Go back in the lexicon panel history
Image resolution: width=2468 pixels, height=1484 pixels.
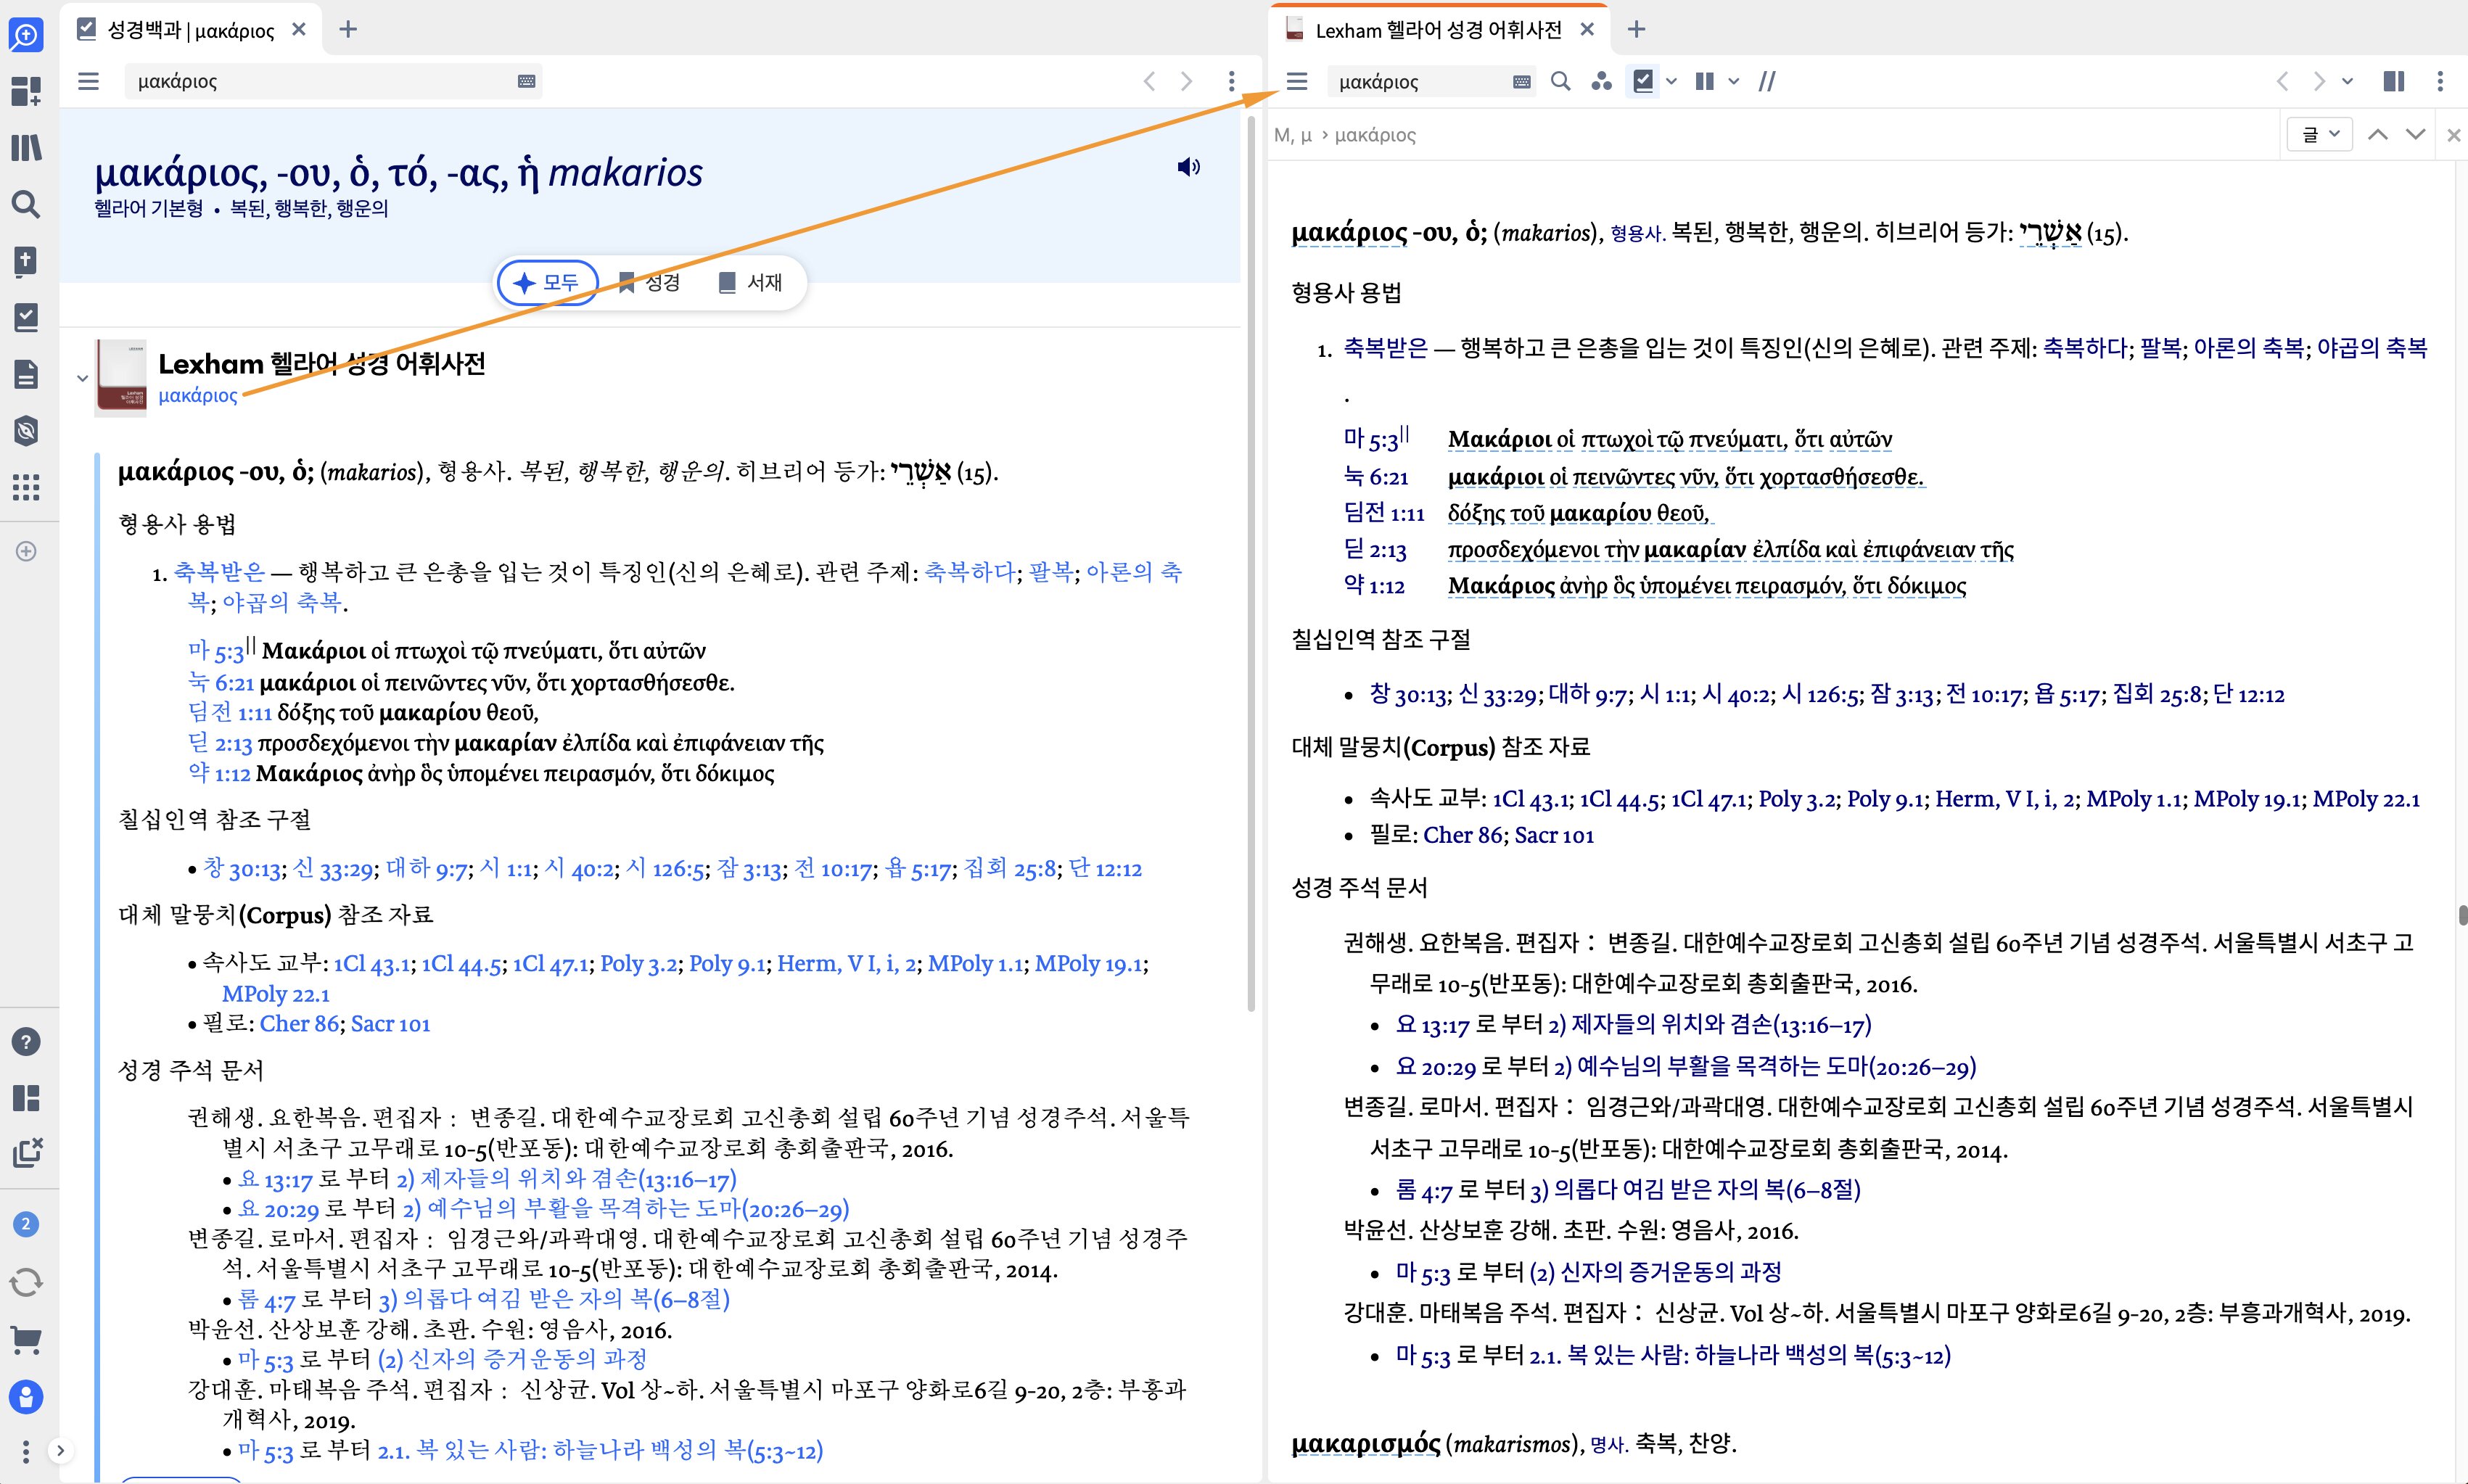[2282, 81]
